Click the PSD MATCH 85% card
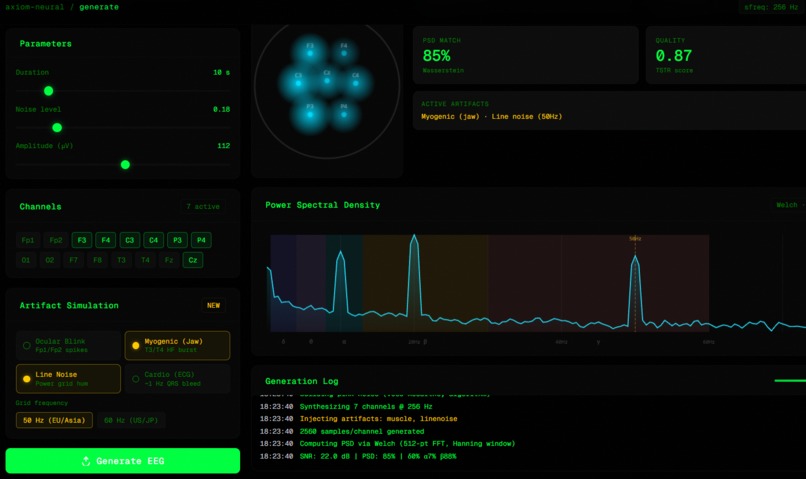The height and width of the screenshot is (479, 806). click(525, 55)
